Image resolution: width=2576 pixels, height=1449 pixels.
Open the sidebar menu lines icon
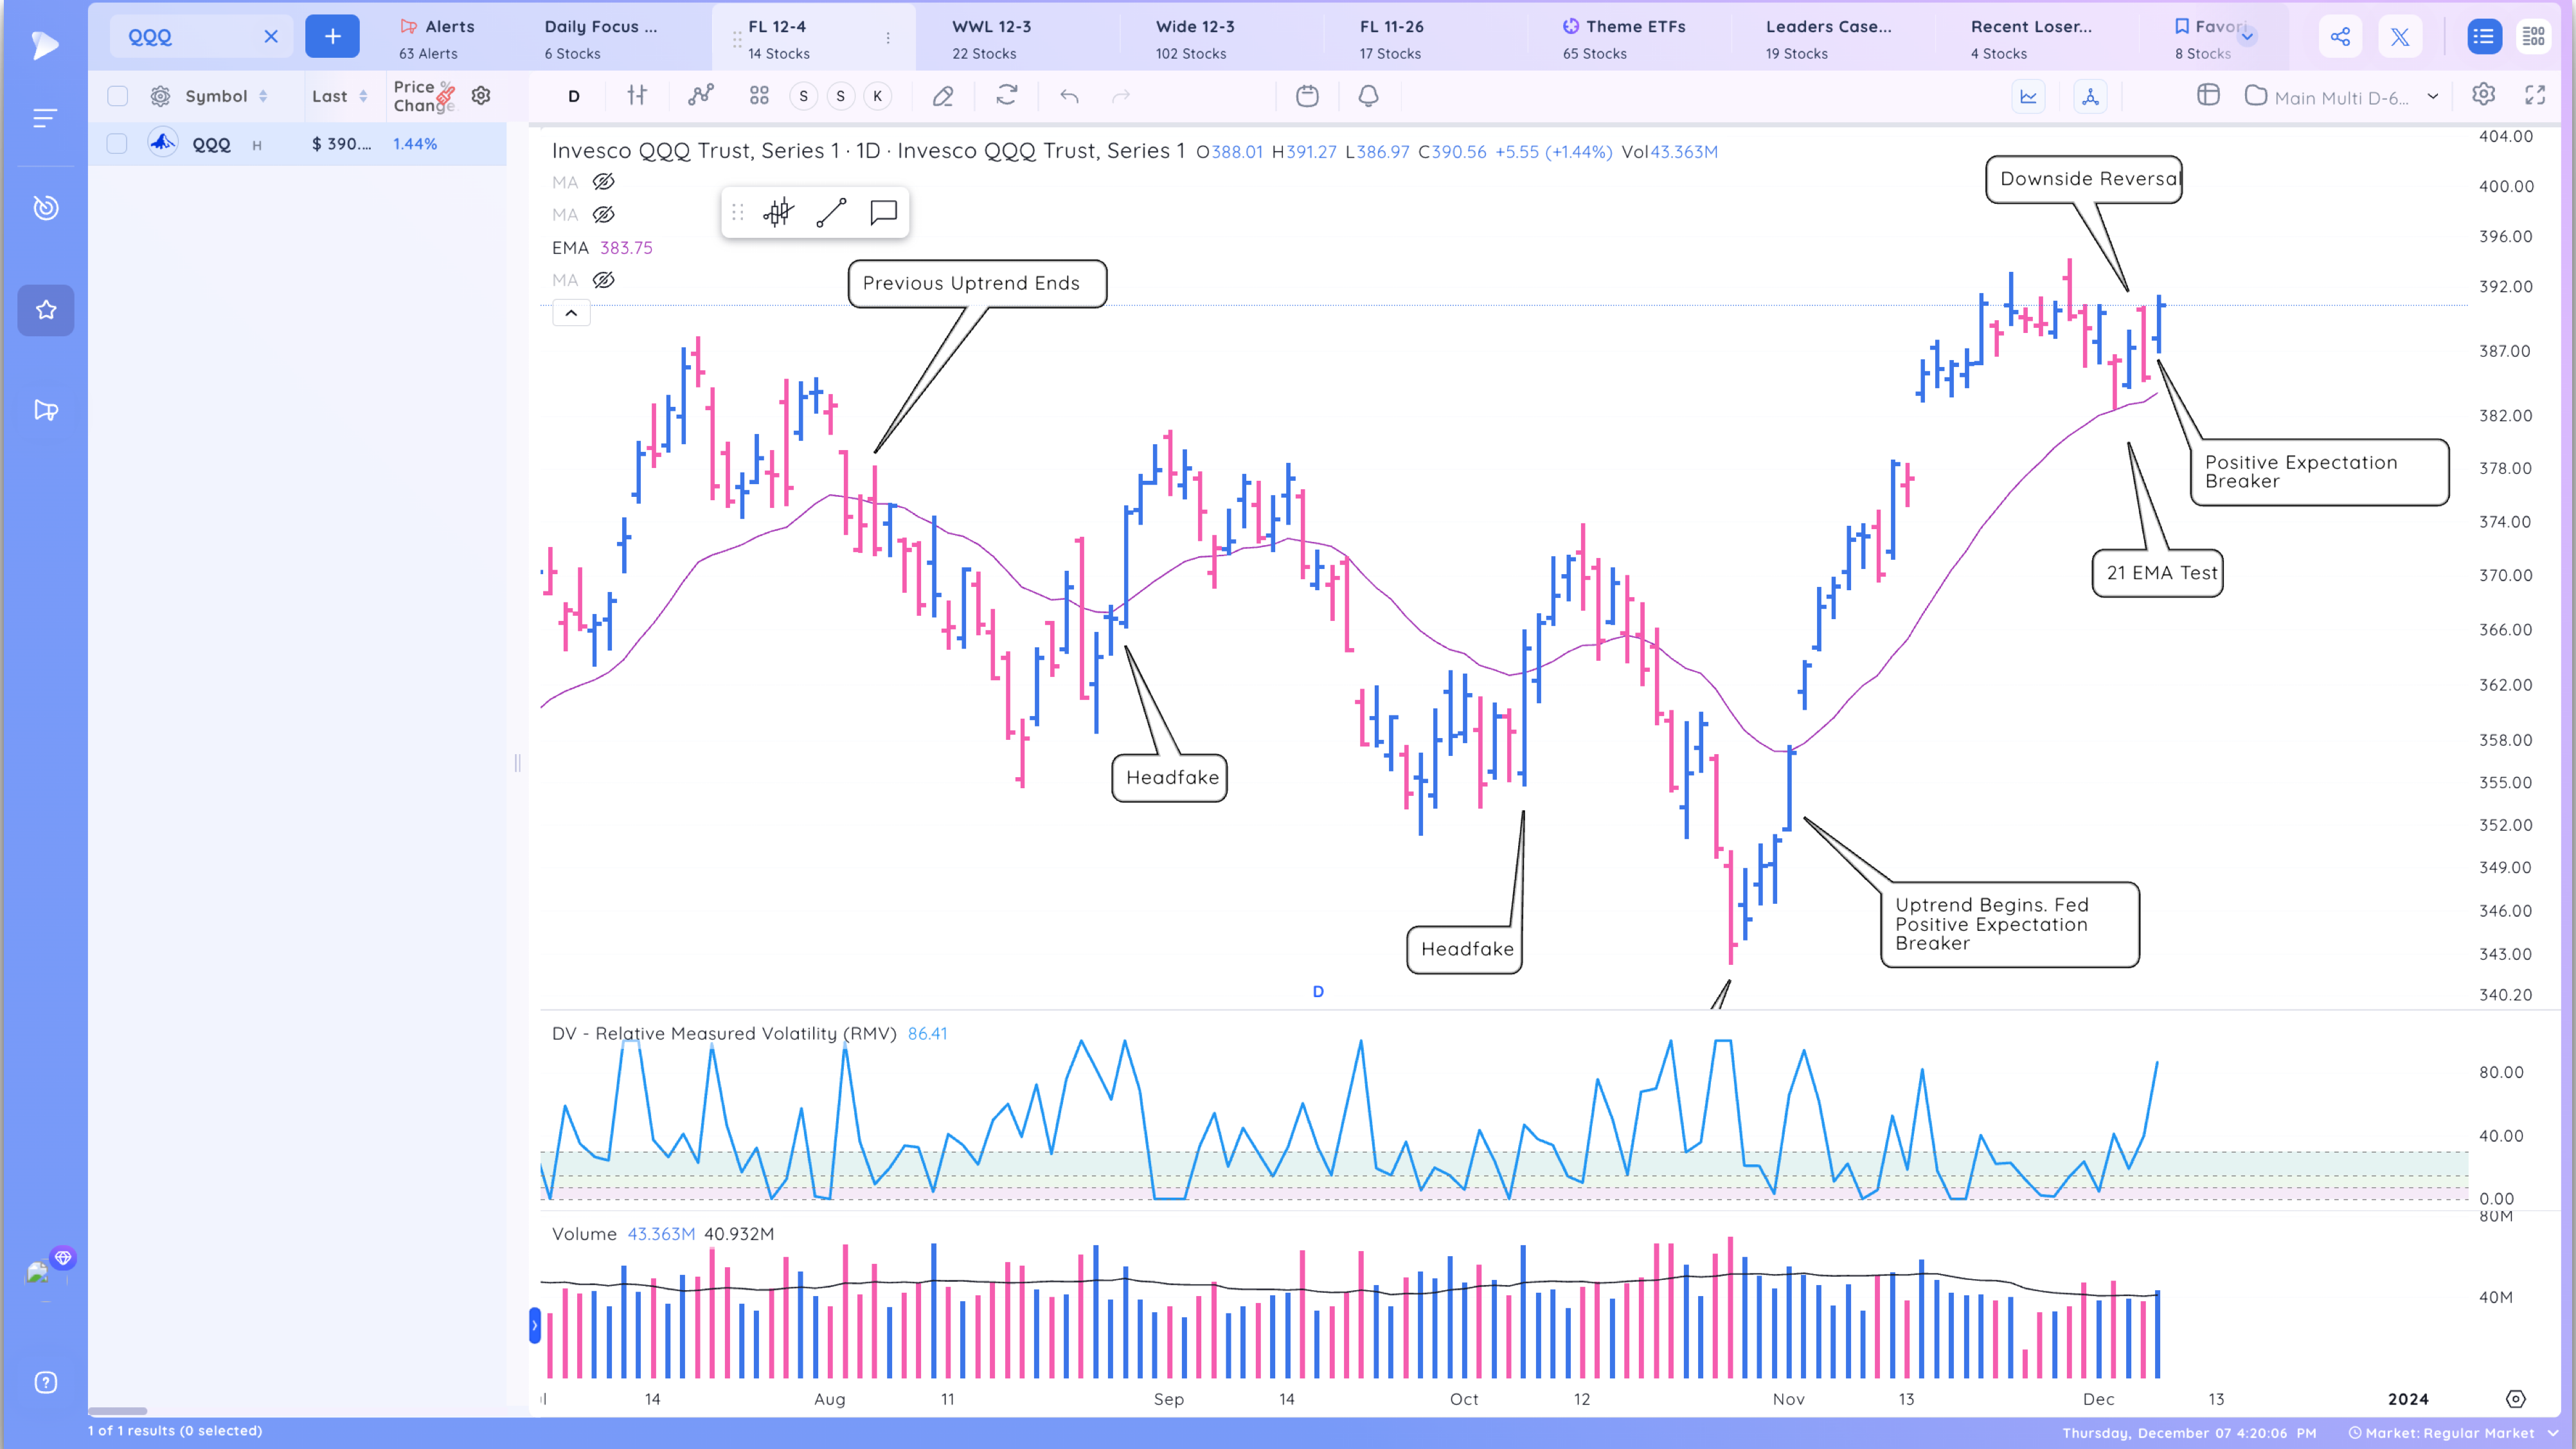tap(45, 118)
